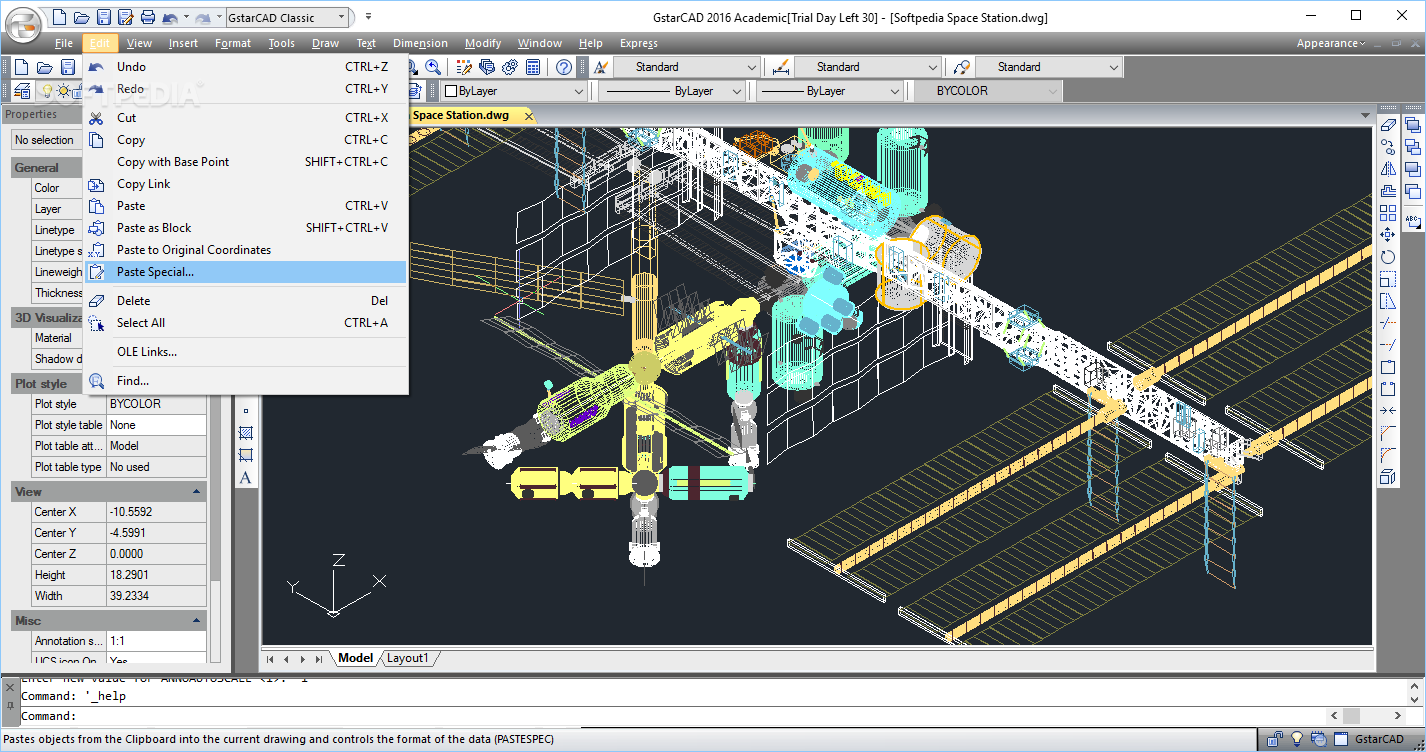Click the text to front ABC icon
This screenshot has width=1426, height=752.
[x=1413, y=221]
